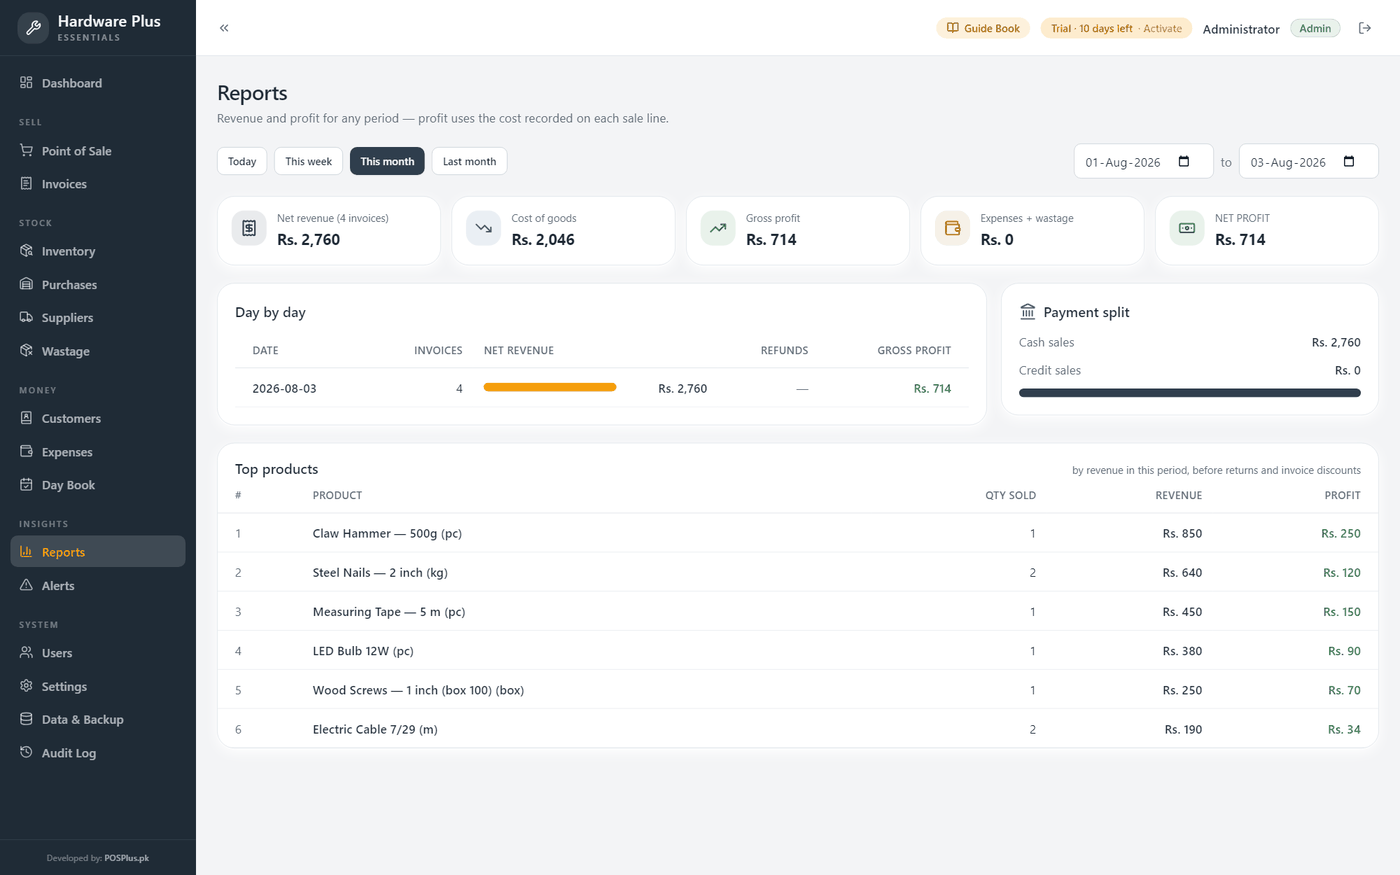Click the NET PROFIT cash icon
This screenshot has height=875, width=1400.
click(1187, 228)
